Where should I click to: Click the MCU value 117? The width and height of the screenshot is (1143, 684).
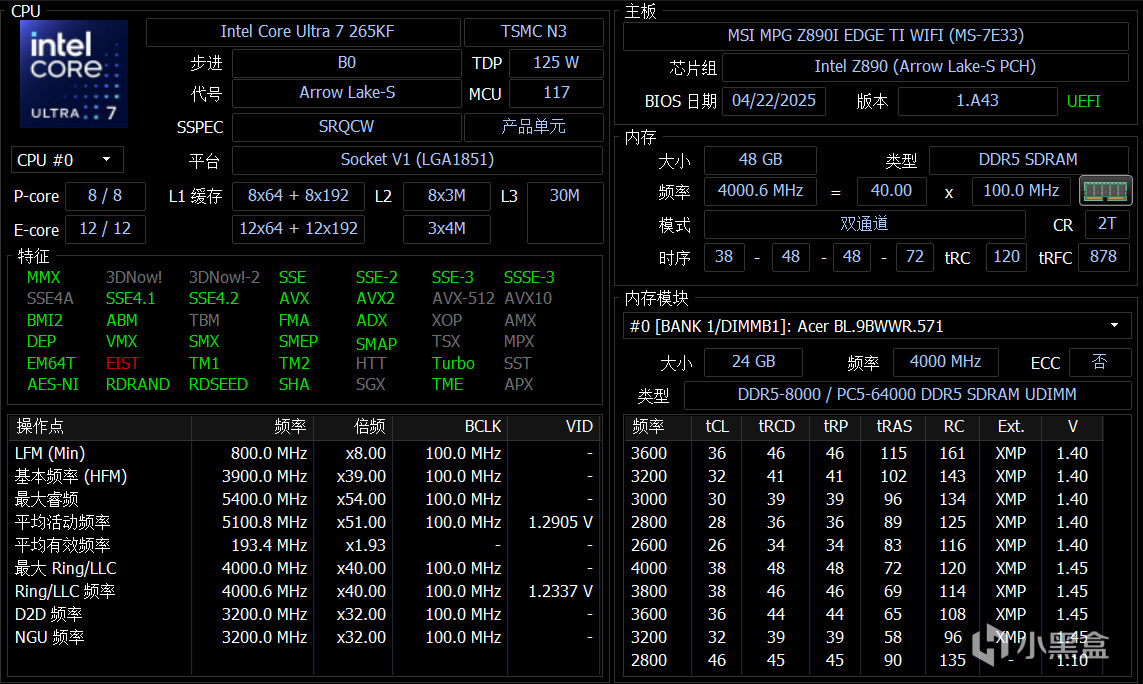coord(555,93)
